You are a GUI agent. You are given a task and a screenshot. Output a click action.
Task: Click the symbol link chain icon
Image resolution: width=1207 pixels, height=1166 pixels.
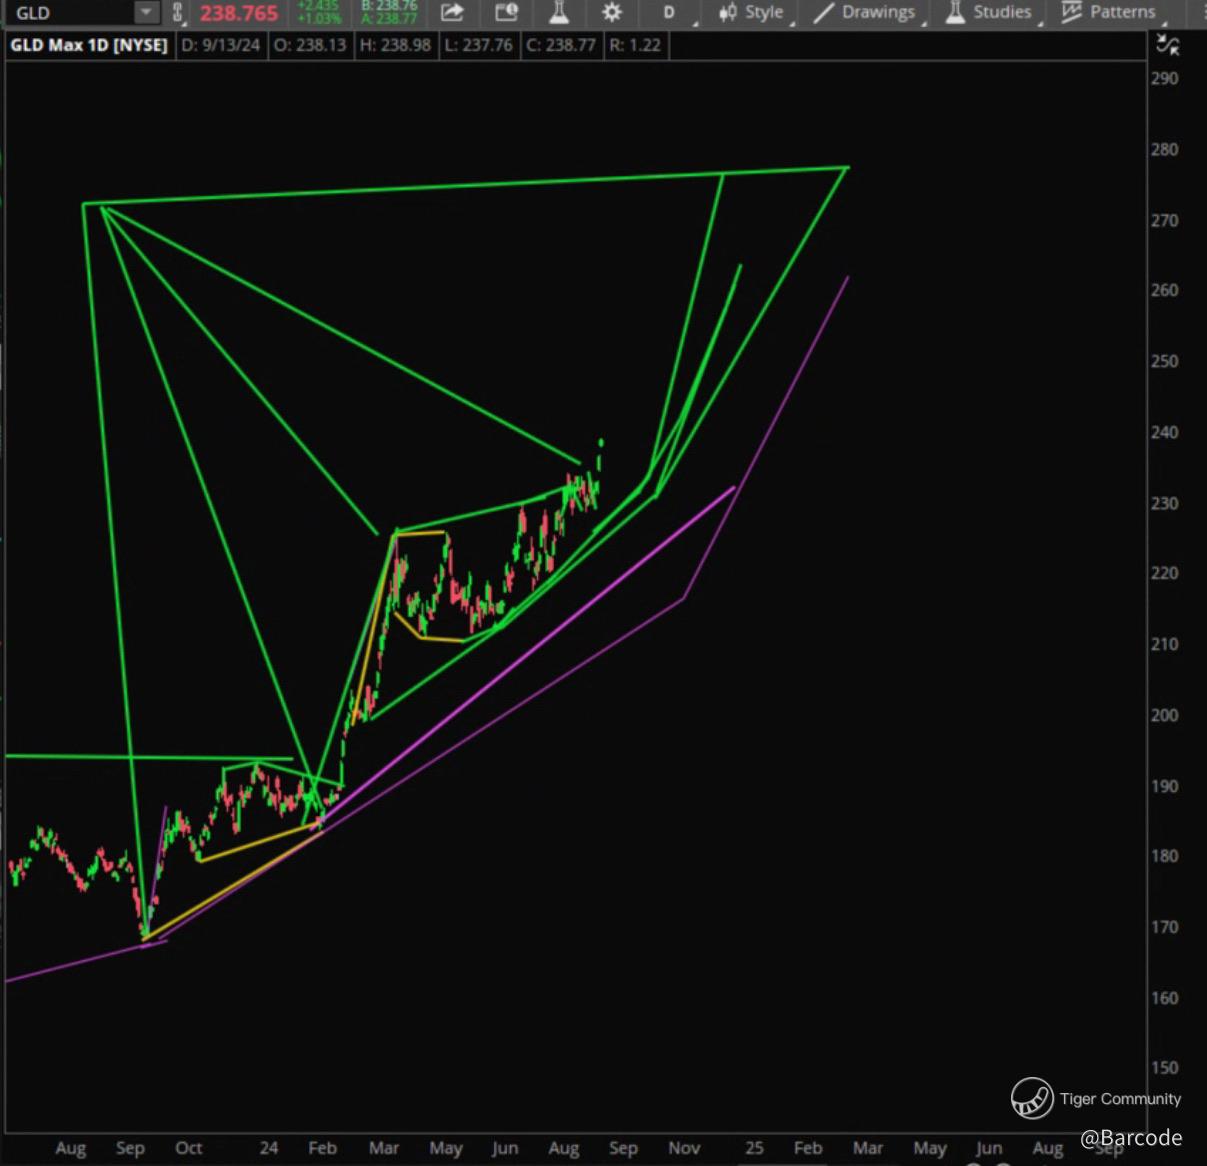[178, 12]
